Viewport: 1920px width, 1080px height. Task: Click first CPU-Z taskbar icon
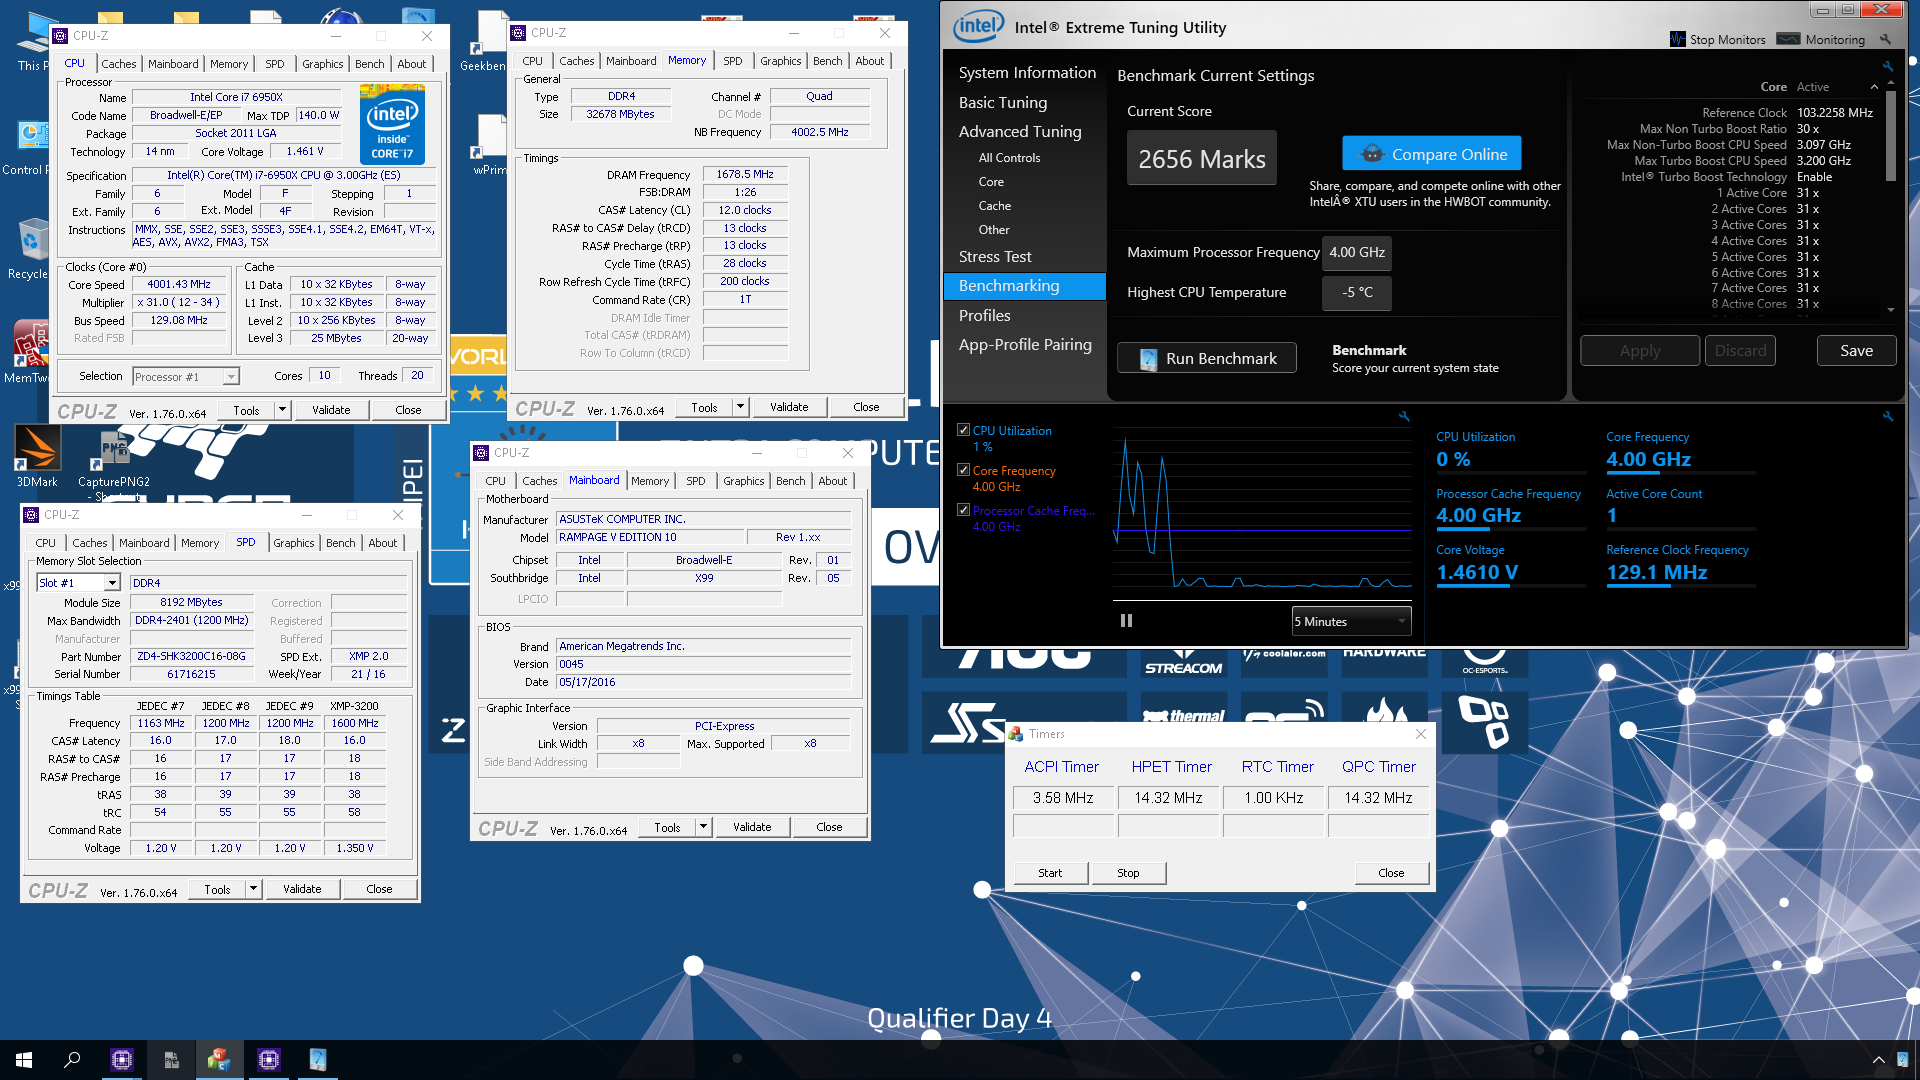coord(122,1060)
